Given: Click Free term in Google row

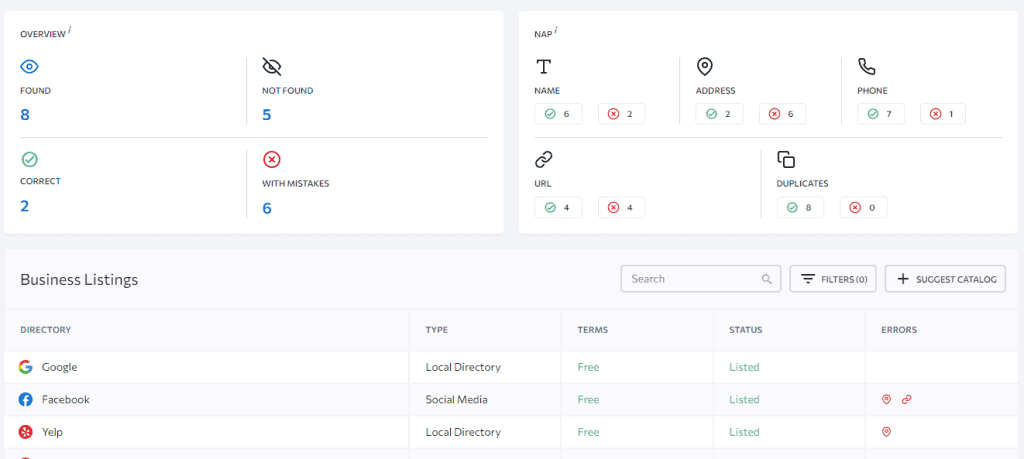Looking at the screenshot, I should (588, 367).
